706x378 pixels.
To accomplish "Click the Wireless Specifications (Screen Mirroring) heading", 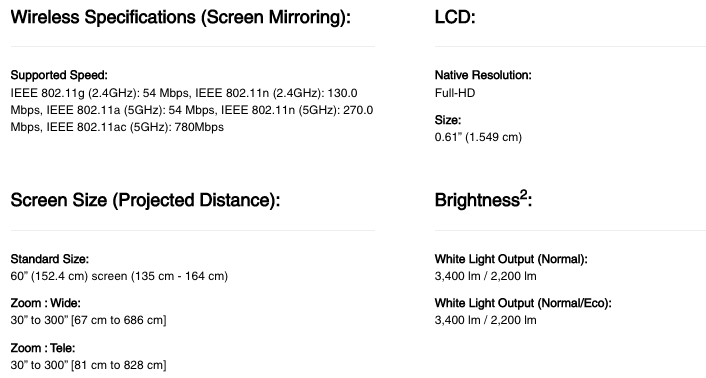I will [181, 18].
